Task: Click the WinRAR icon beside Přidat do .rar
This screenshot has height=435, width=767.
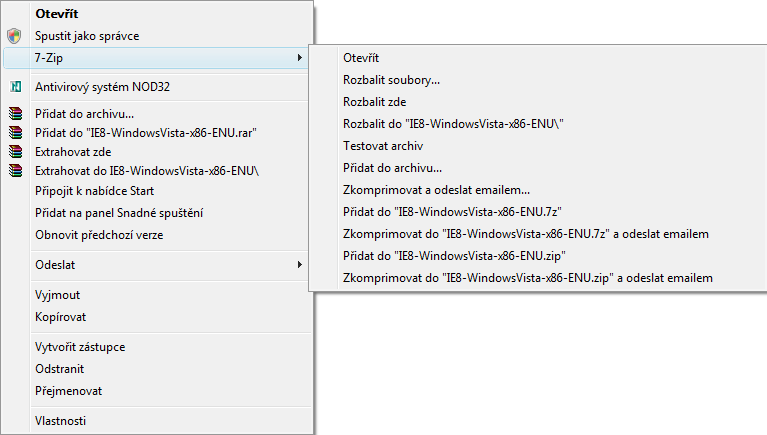Action: pyautogui.click(x=16, y=133)
